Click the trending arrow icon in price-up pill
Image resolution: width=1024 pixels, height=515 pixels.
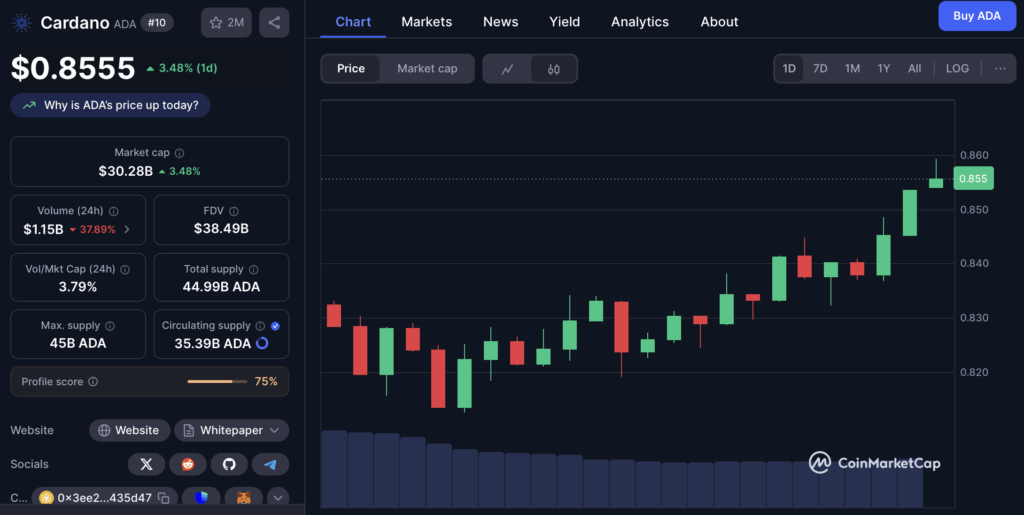(x=29, y=105)
